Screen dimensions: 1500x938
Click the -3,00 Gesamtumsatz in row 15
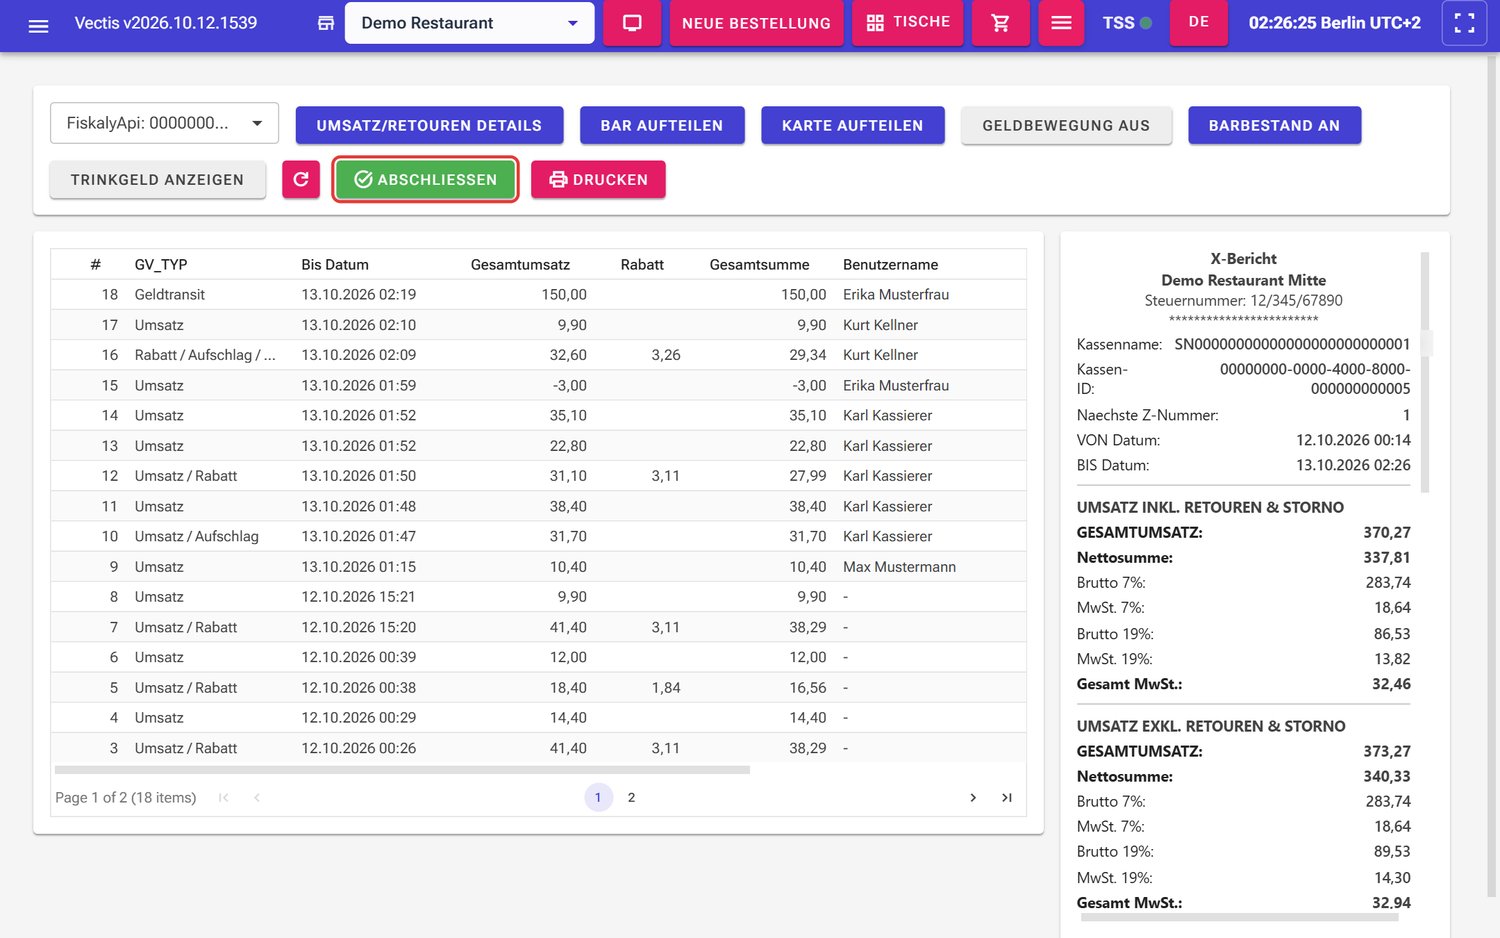click(569, 386)
